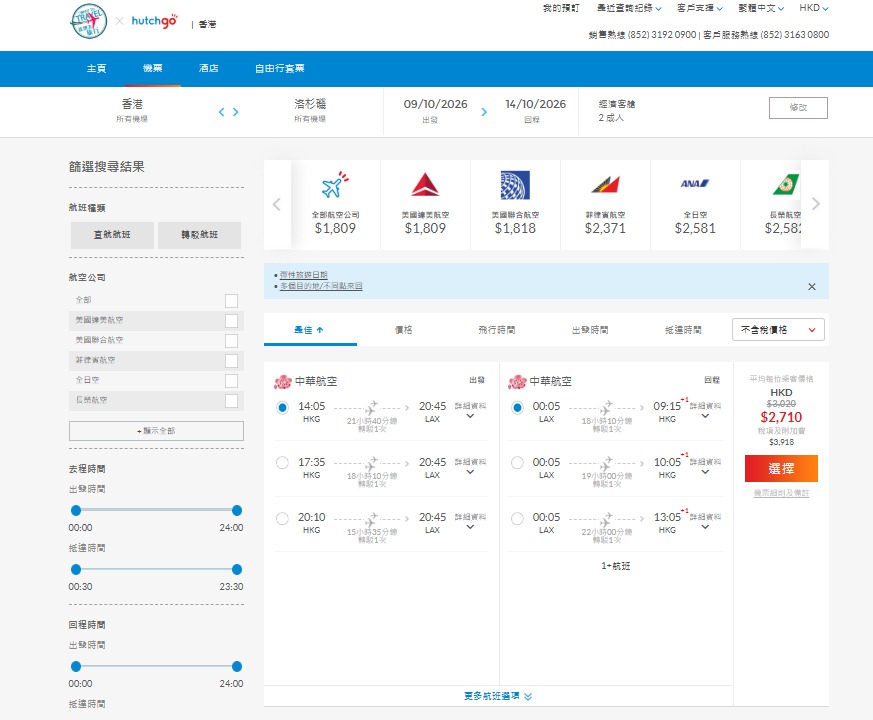The height and width of the screenshot is (720, 873).
Task: Select Delta Air Lines logo filter
Action: click(x=425, y=185)
